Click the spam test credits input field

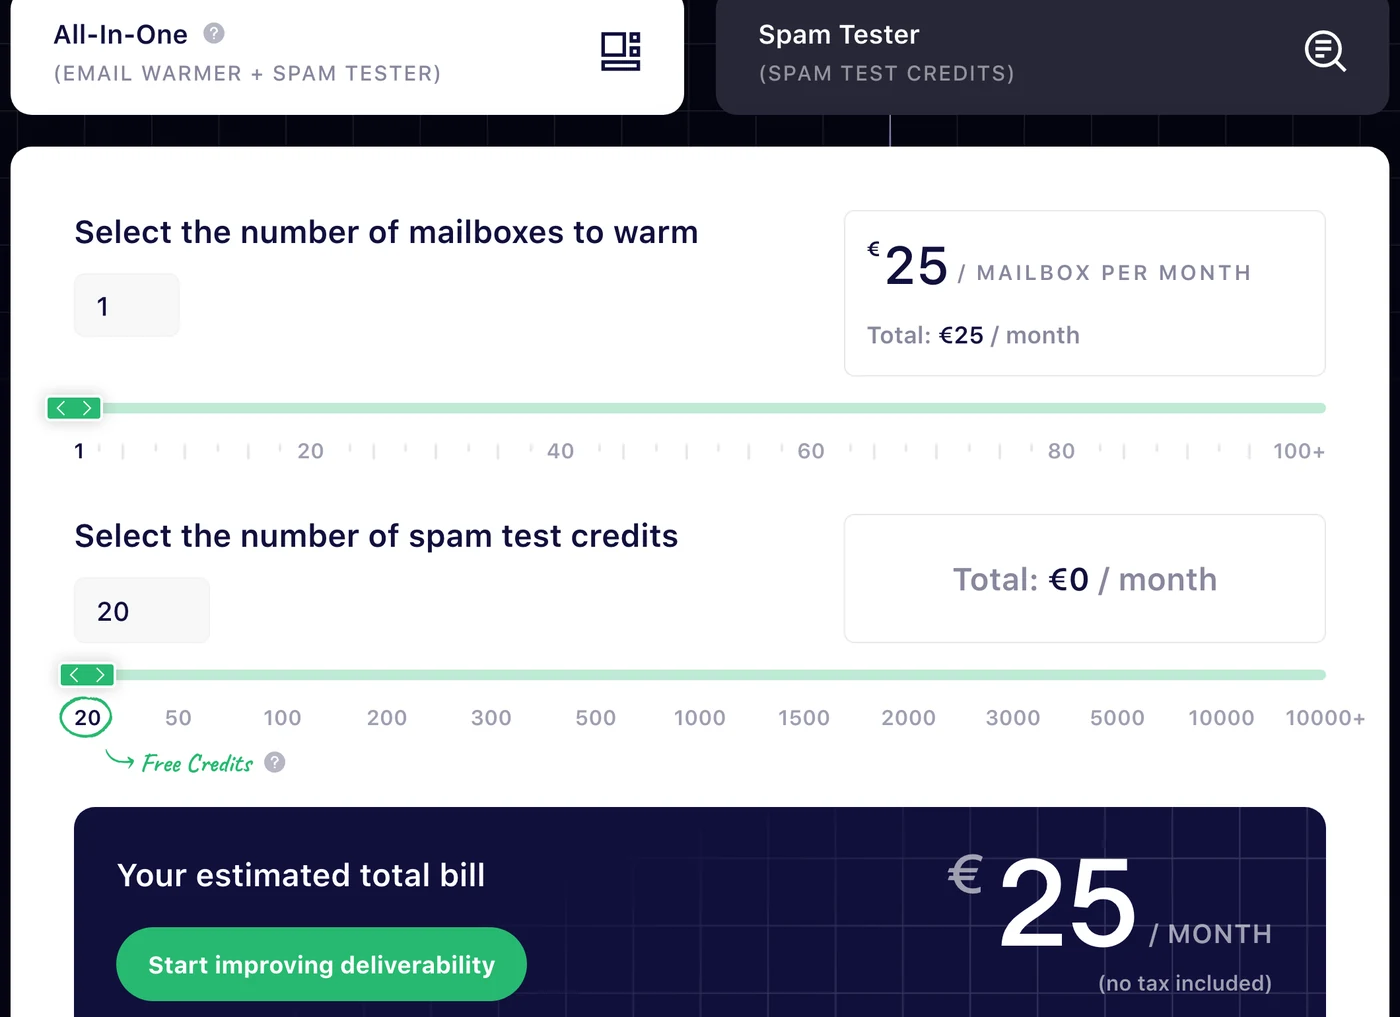point(142,610)
